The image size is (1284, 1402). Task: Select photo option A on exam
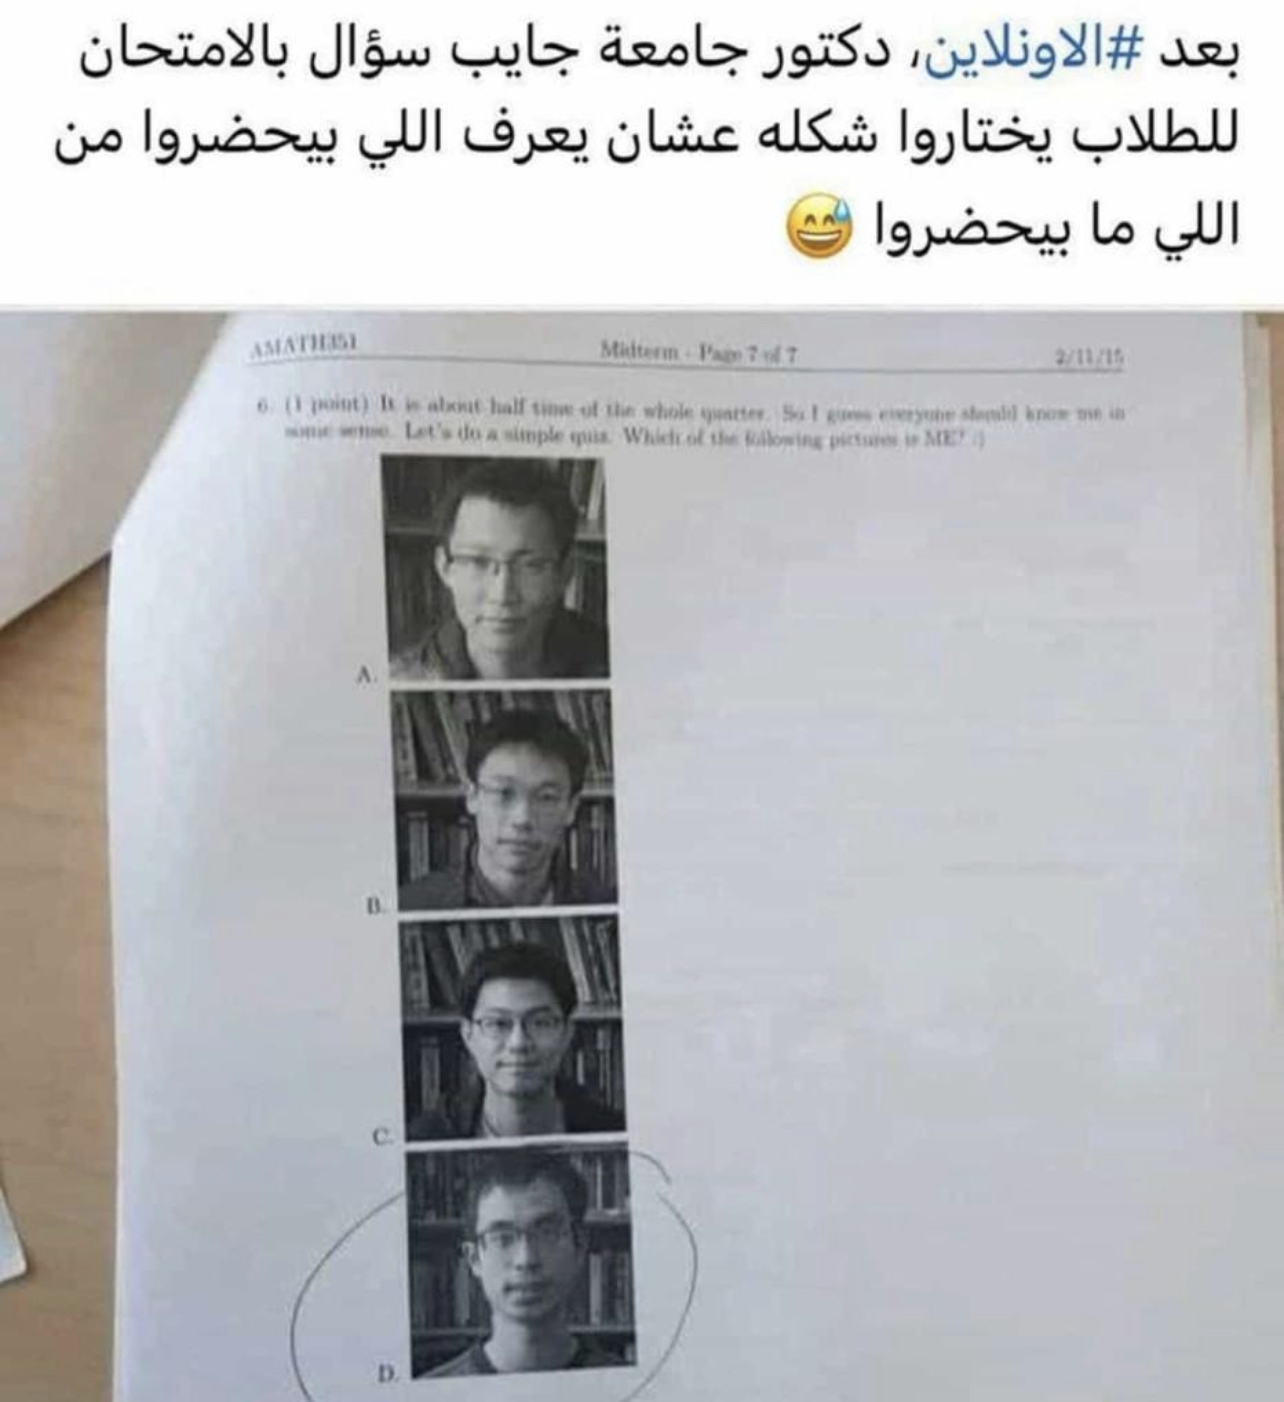(497, 567)
